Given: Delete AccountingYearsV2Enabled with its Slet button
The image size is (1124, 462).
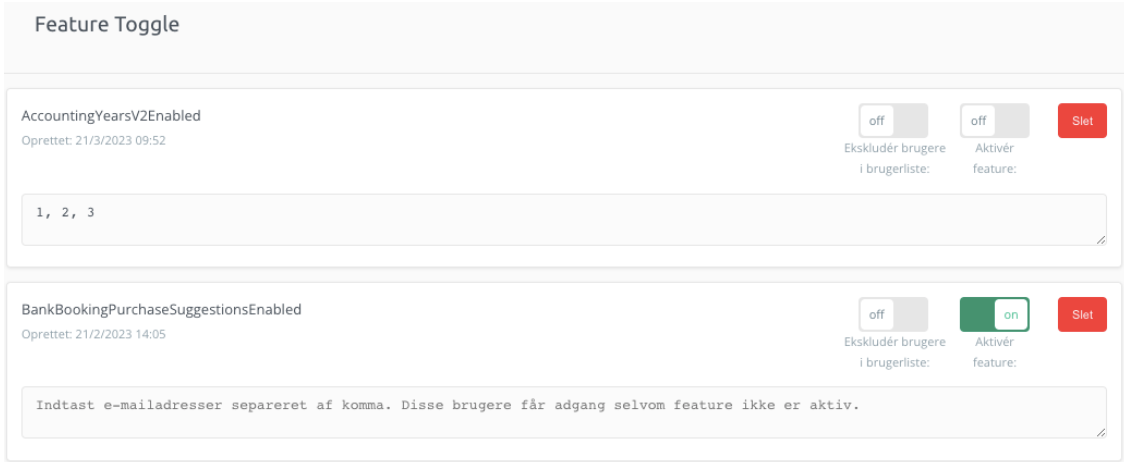Looking at the screenshot, I should pos(1082,121).
